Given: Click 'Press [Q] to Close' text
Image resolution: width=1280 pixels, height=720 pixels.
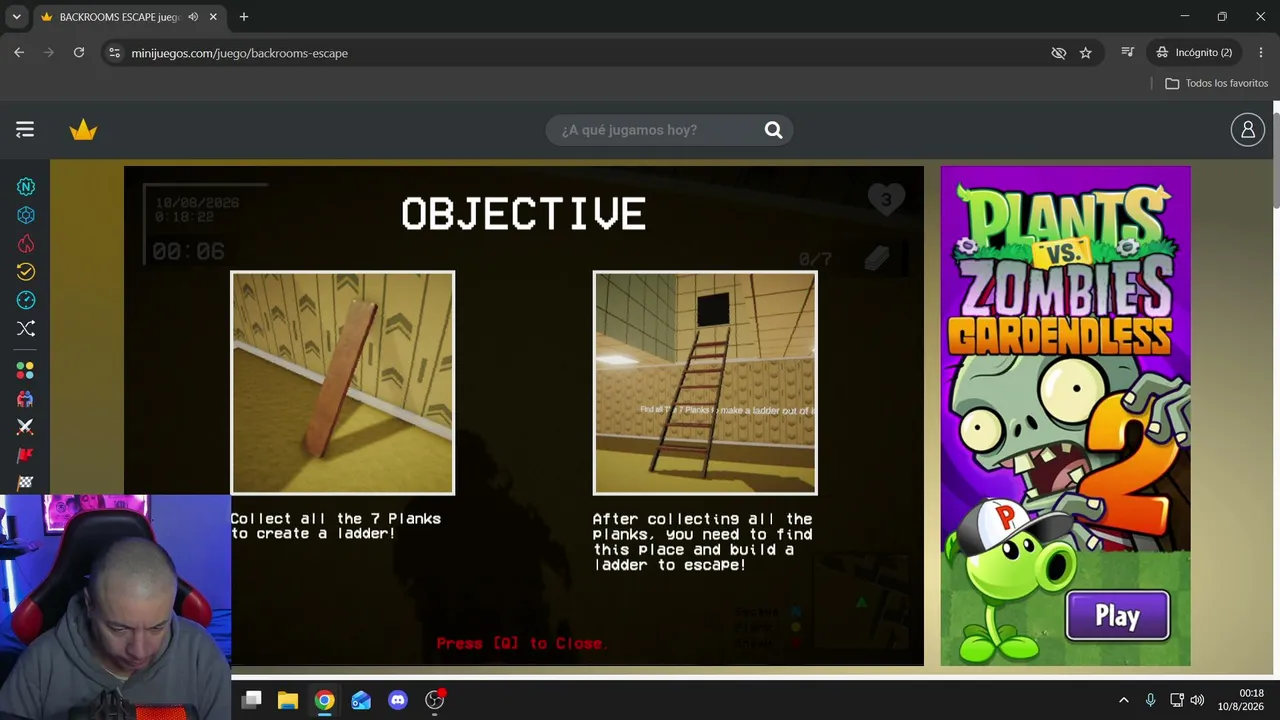Looking at the screenshot, I should 522,643.
